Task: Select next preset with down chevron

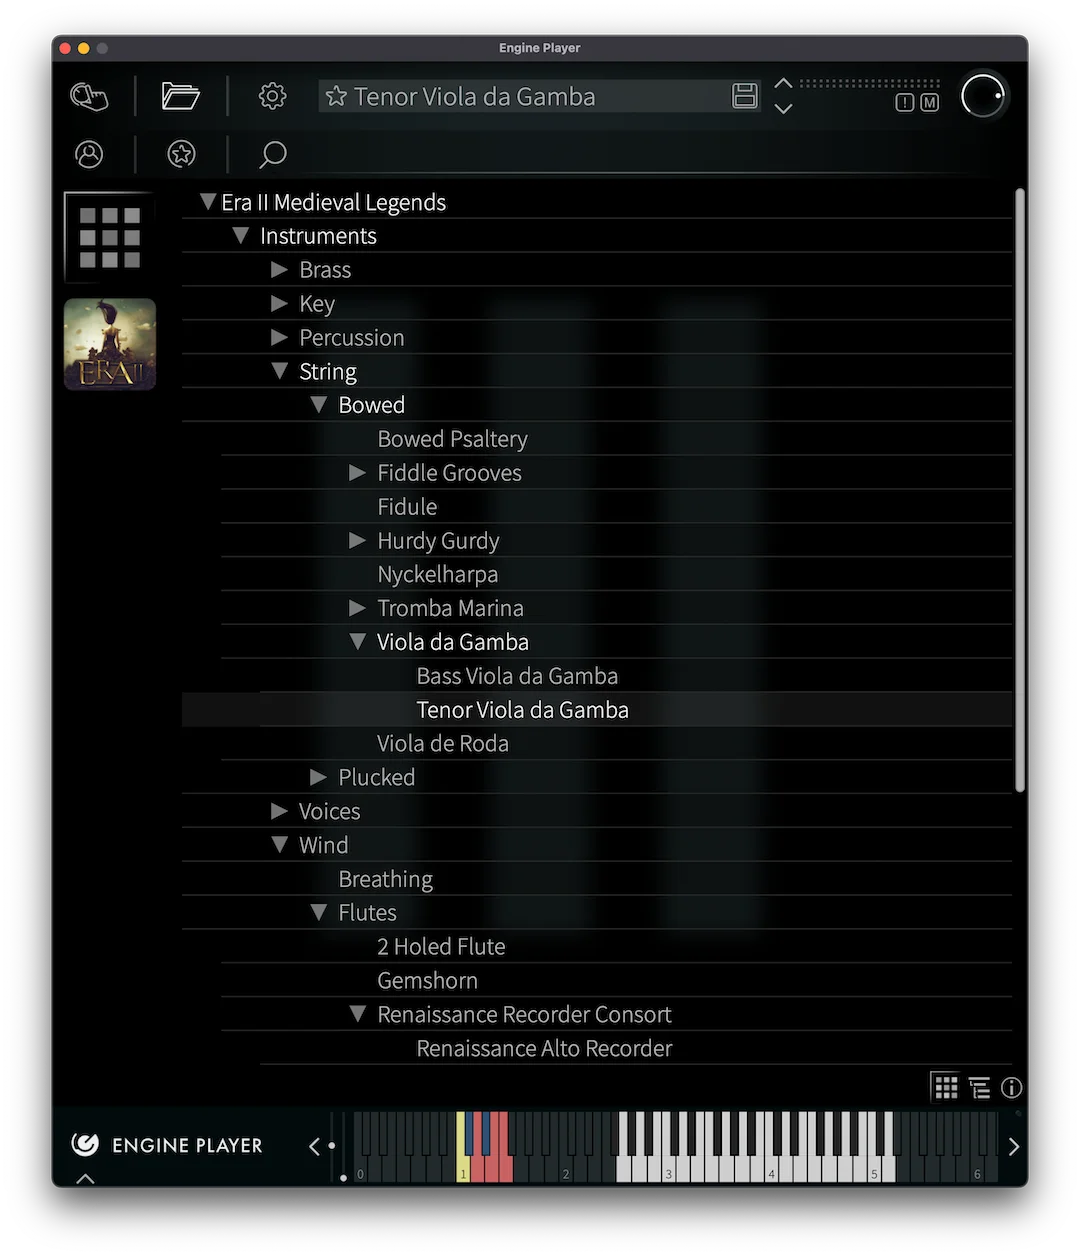Action: tap(784, 108)
